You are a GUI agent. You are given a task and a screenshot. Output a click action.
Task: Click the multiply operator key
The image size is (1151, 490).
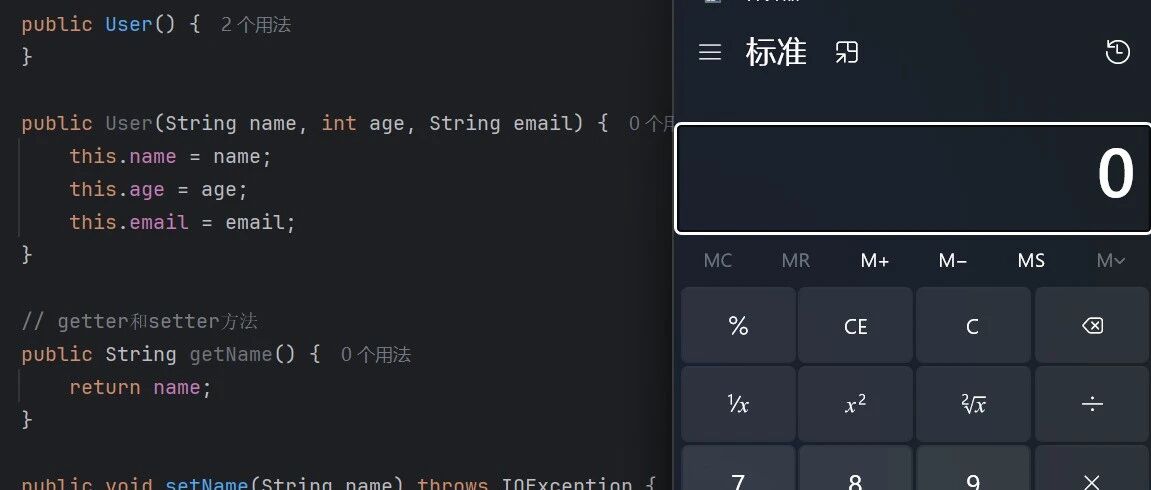1092,468
